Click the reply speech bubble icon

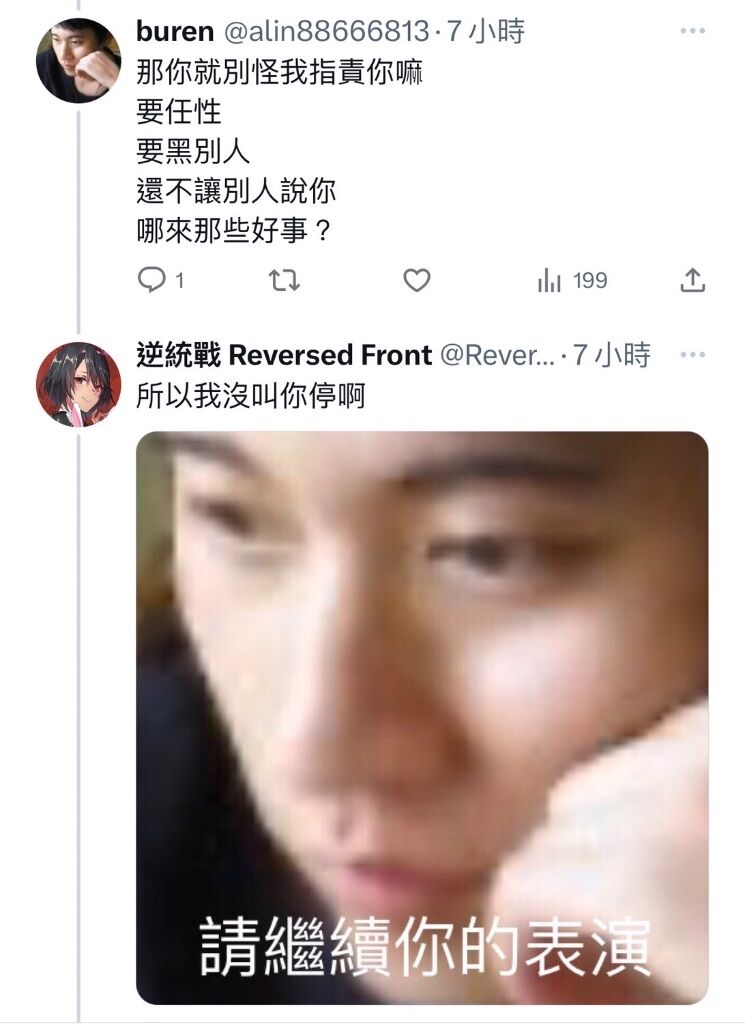[151, 280]
